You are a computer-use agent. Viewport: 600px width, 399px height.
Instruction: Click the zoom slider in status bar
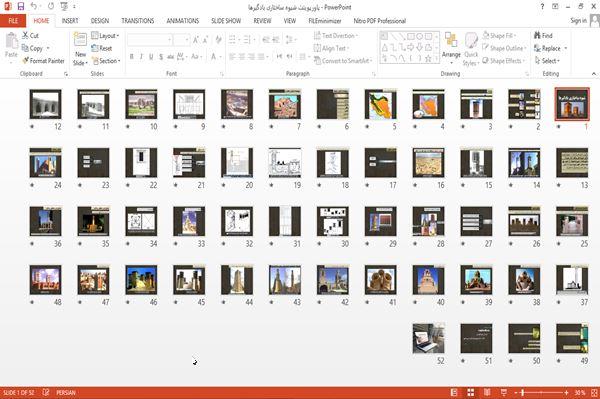click(x=541, y=392)
